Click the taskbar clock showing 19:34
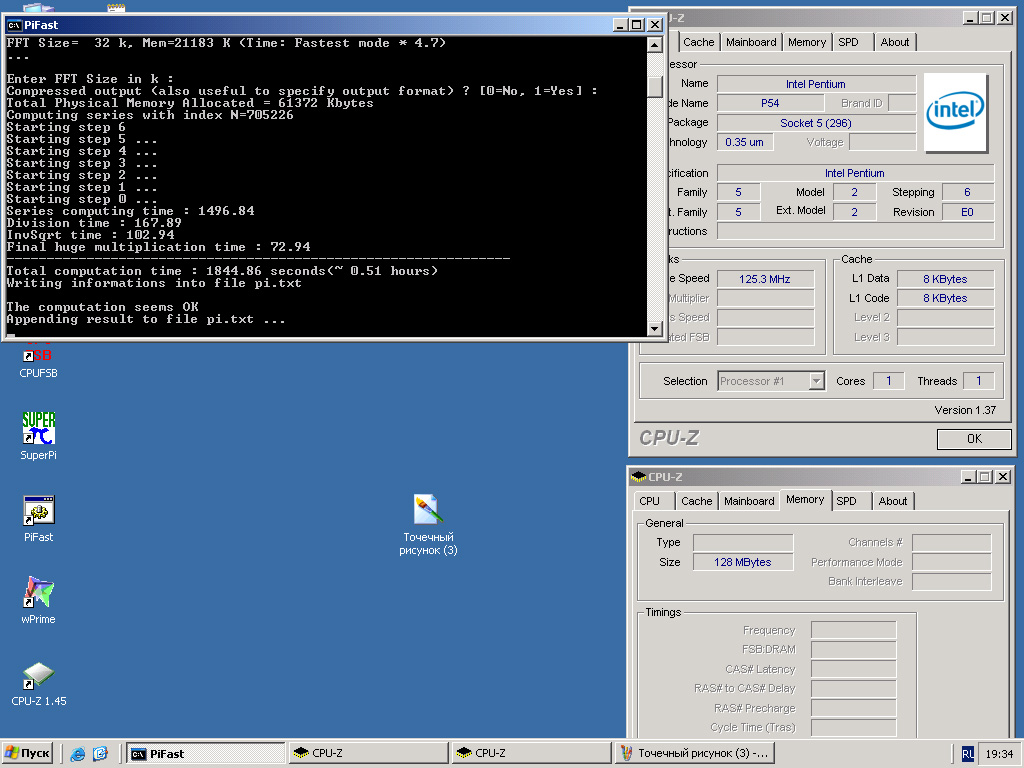The image size is (1024, 768). [x=999, y=754]
